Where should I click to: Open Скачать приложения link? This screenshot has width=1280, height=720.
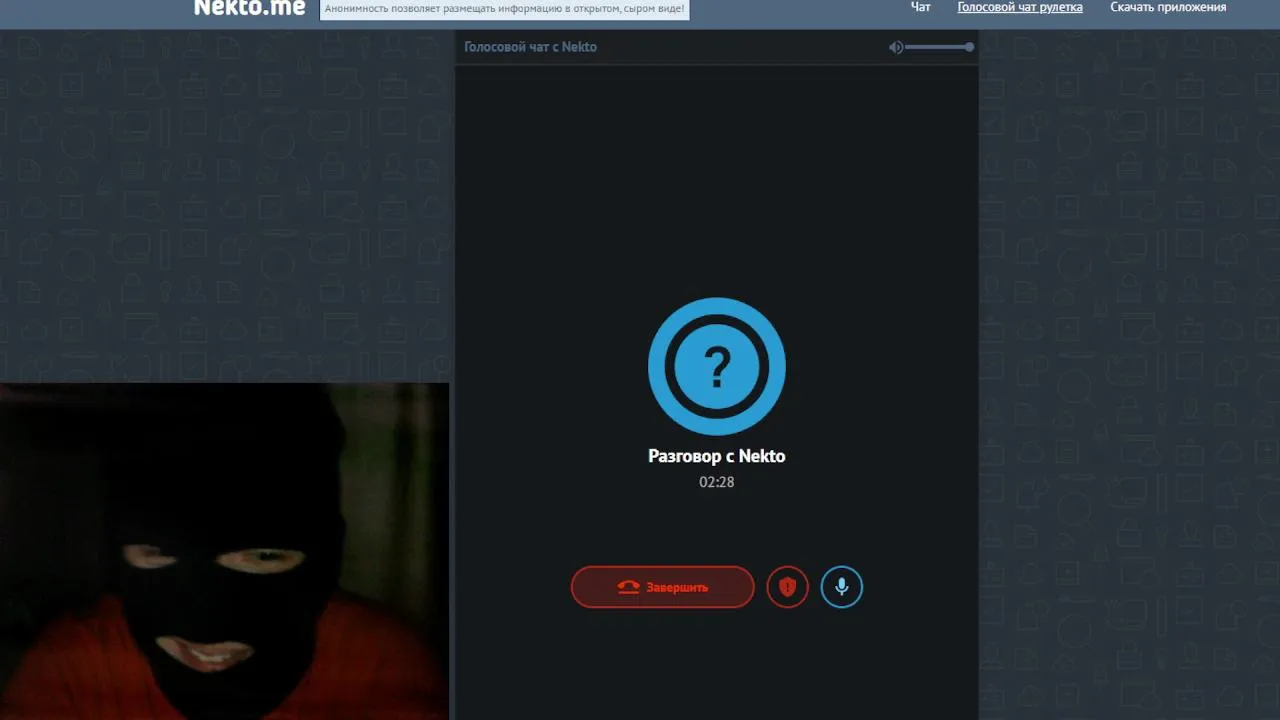coord(1168,7)
